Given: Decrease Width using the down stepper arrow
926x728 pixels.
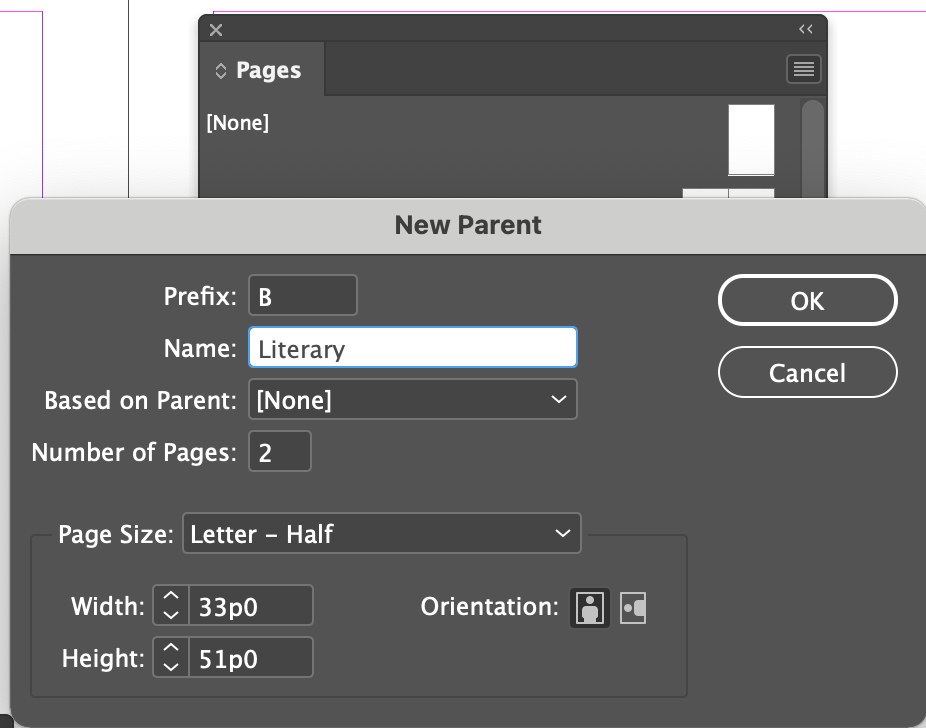Looking at the screenshot, I should point(171,615).
